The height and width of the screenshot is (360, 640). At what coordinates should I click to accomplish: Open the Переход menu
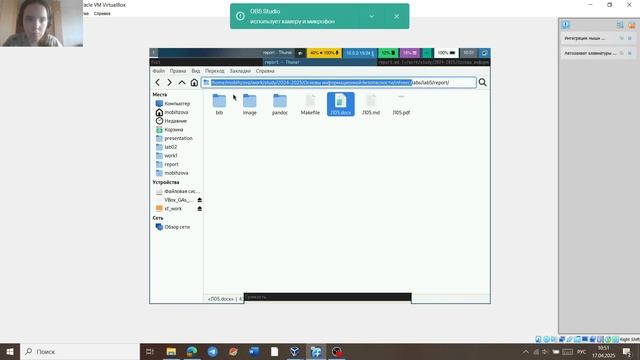coord(215,71)
